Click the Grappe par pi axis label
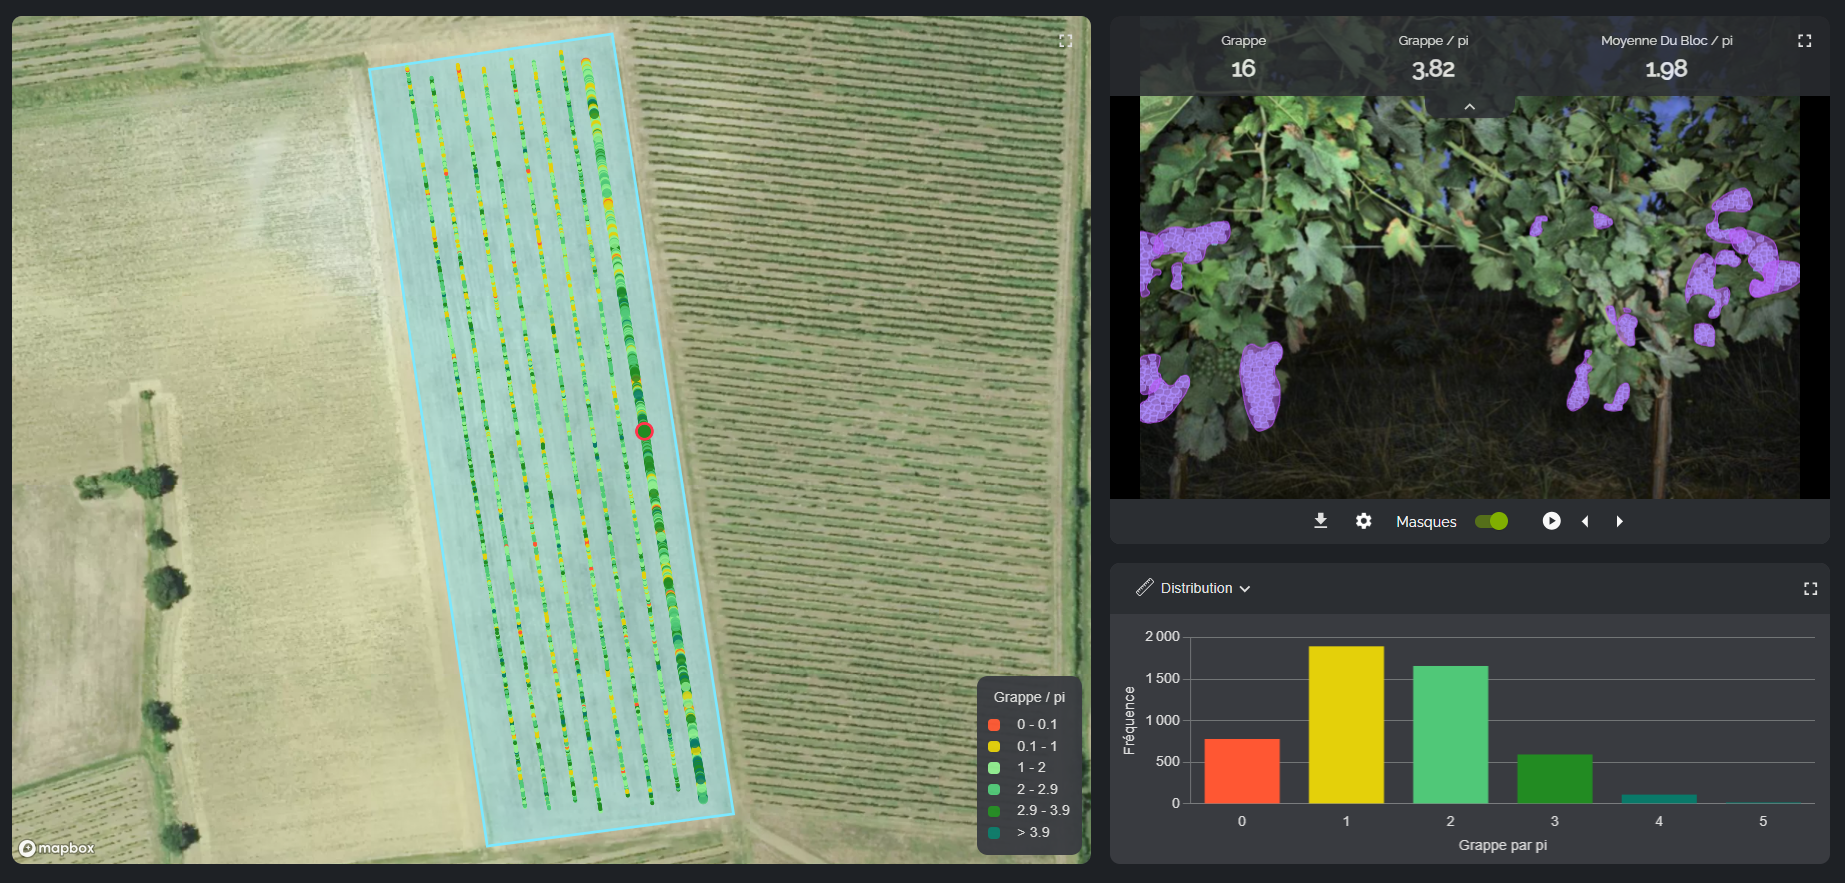Screen dimensions: 1845x883 coord(1502,845)
